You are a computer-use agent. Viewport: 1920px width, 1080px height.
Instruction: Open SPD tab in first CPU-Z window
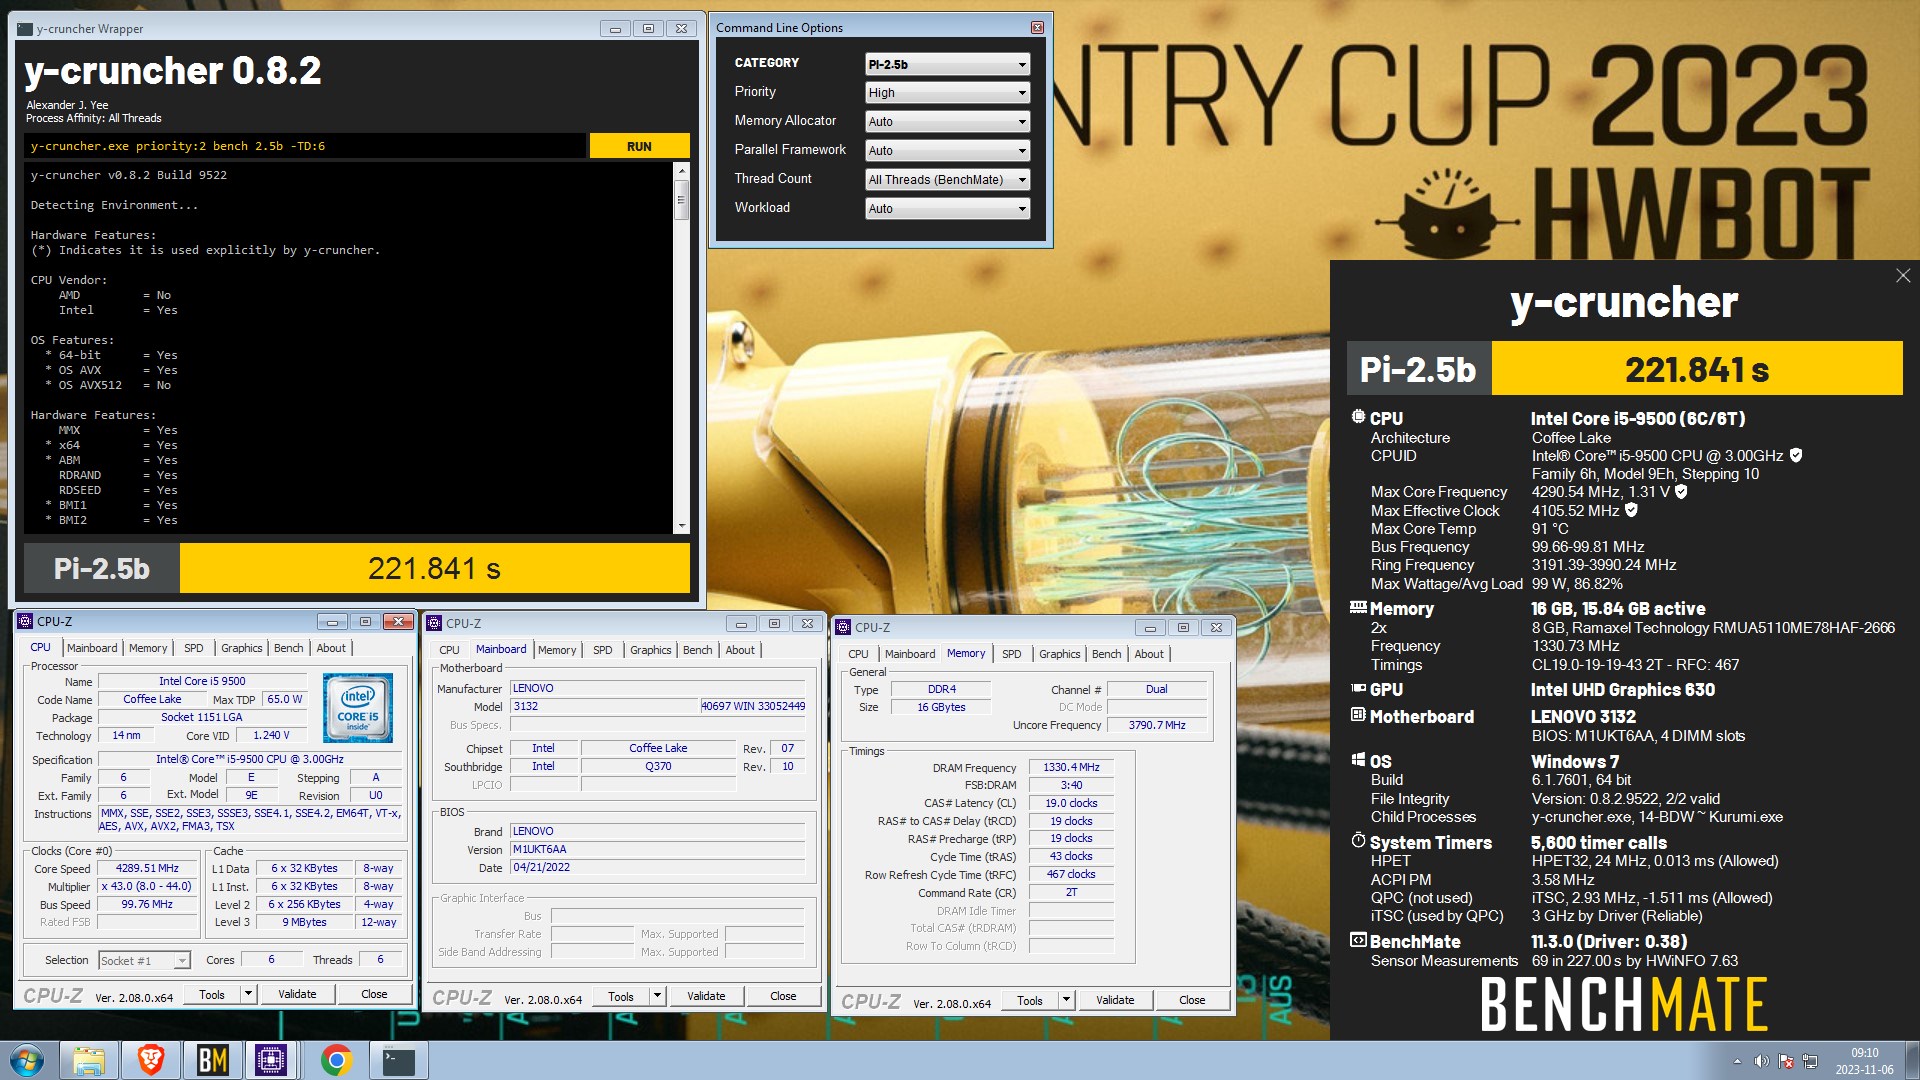[194, 648]
